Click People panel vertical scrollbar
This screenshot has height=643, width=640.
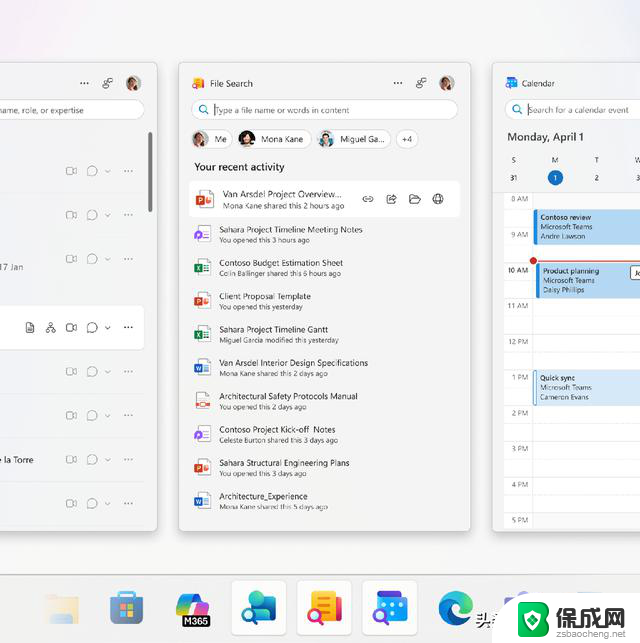point(150,172)
